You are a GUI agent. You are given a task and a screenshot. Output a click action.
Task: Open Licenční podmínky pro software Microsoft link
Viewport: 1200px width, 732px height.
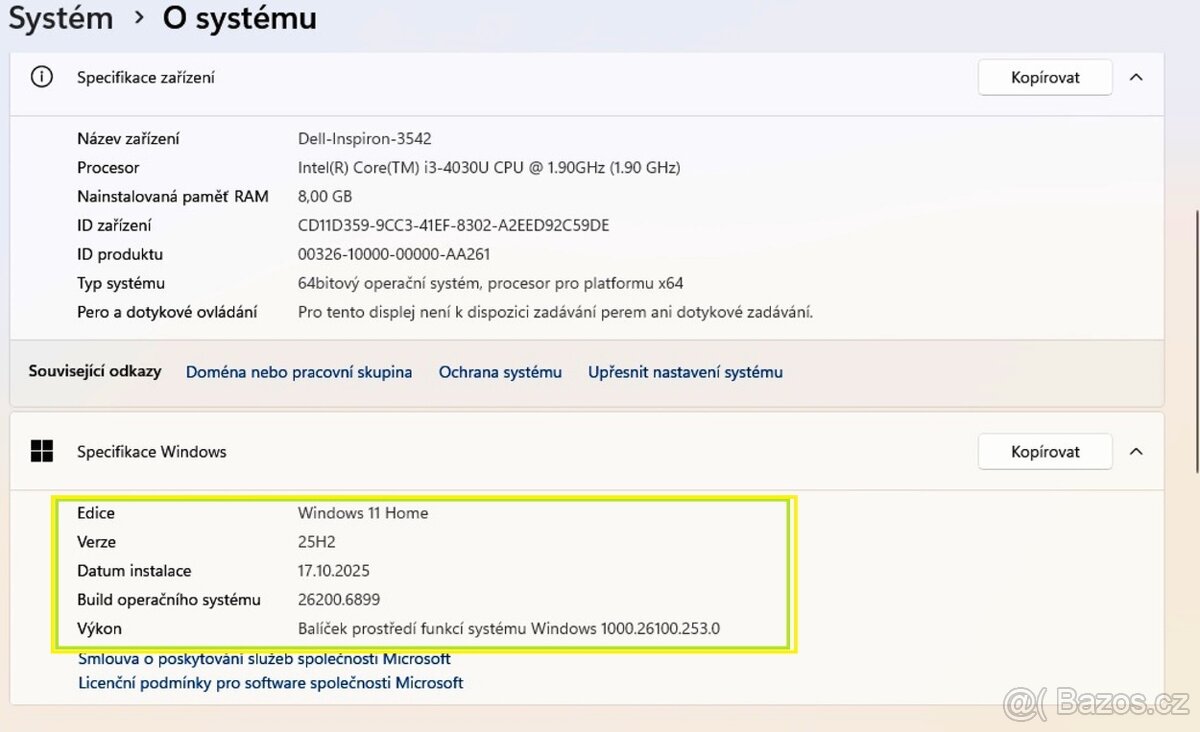(270, 683)
